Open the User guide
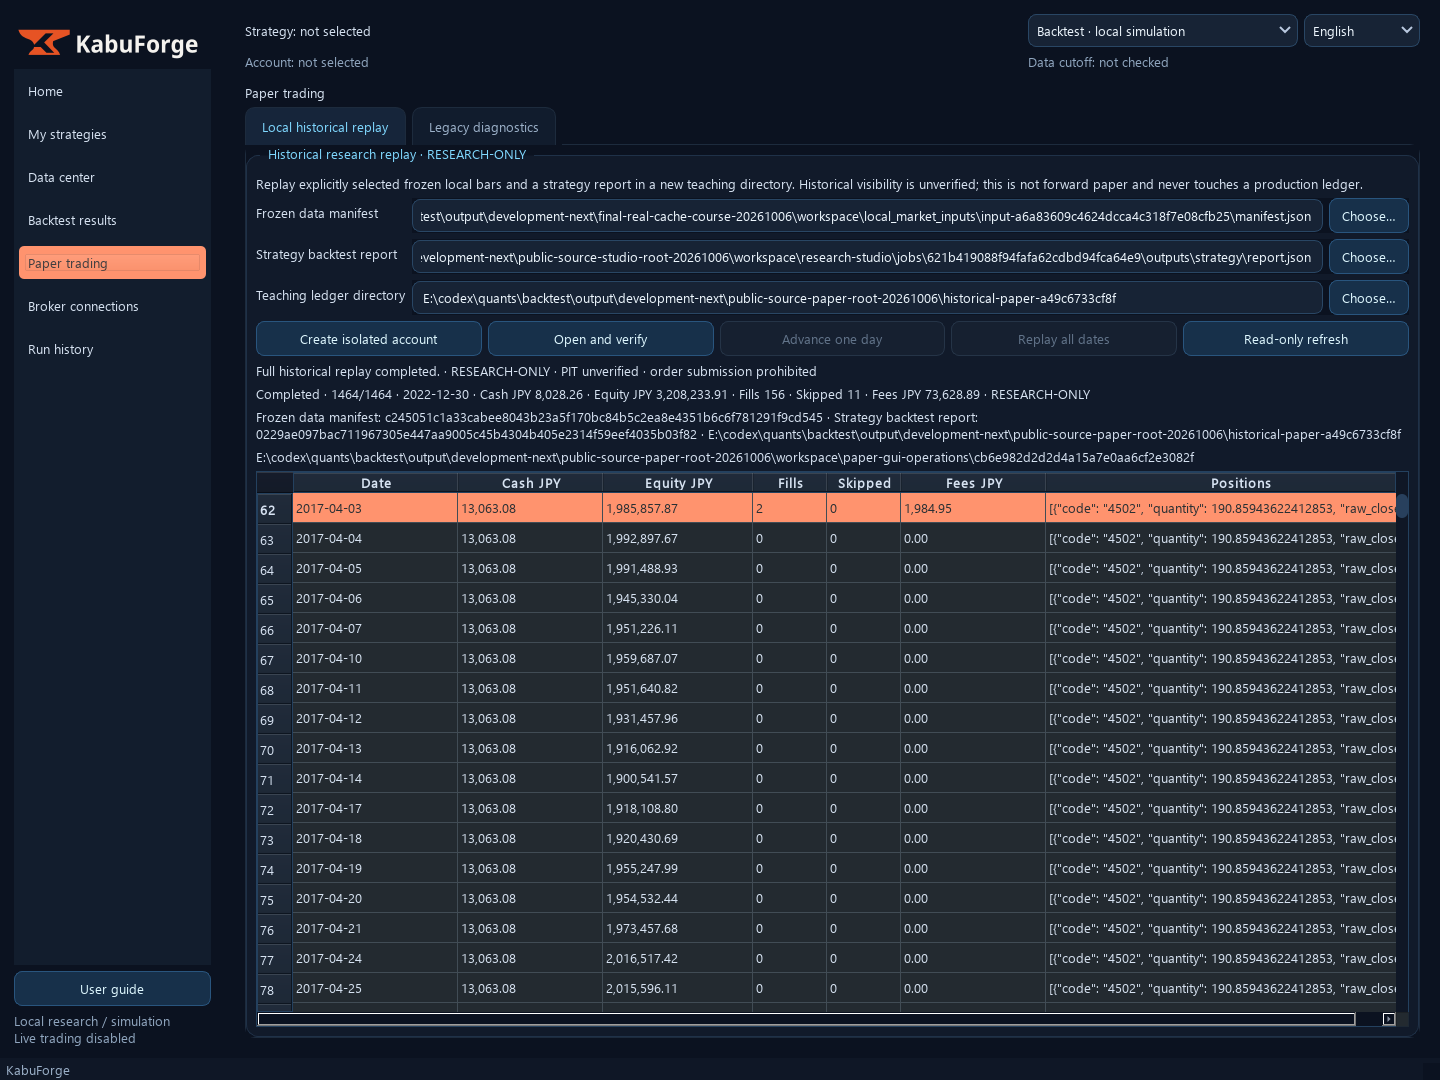The image size is (1440, 1080). click(x=112, y=989)
